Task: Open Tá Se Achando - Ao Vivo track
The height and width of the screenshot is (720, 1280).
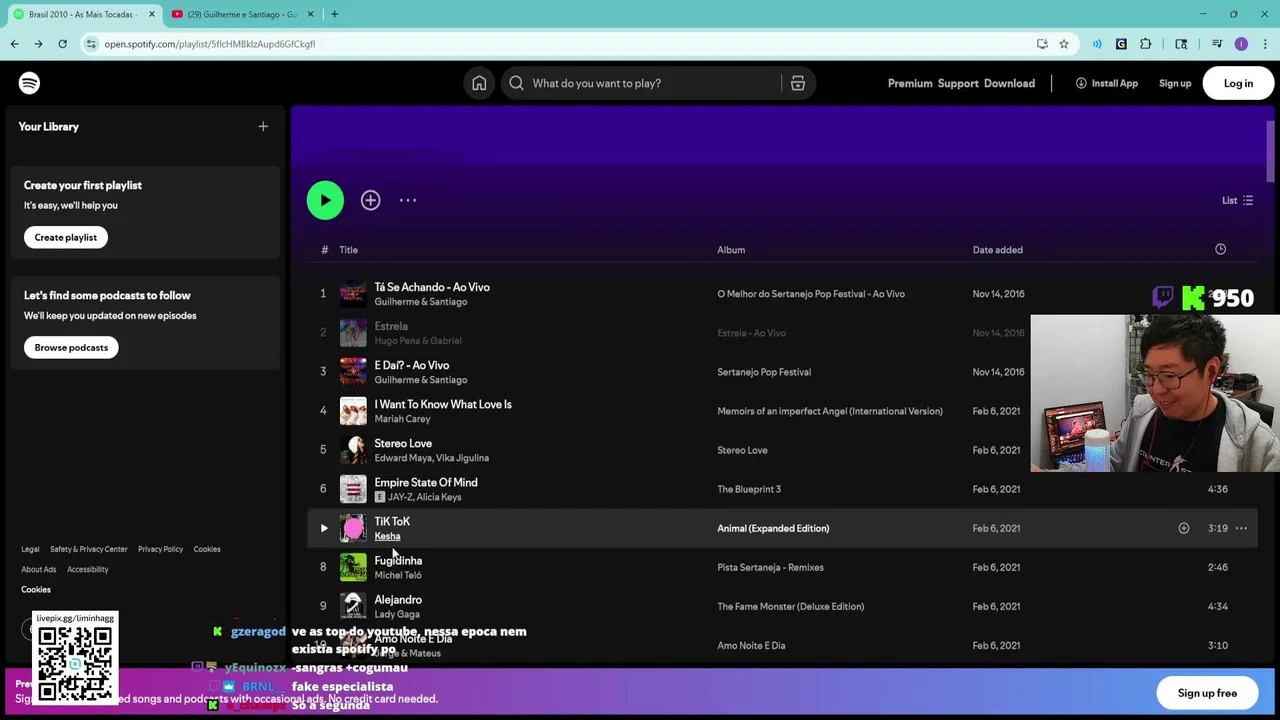Action: coord(432,287)
